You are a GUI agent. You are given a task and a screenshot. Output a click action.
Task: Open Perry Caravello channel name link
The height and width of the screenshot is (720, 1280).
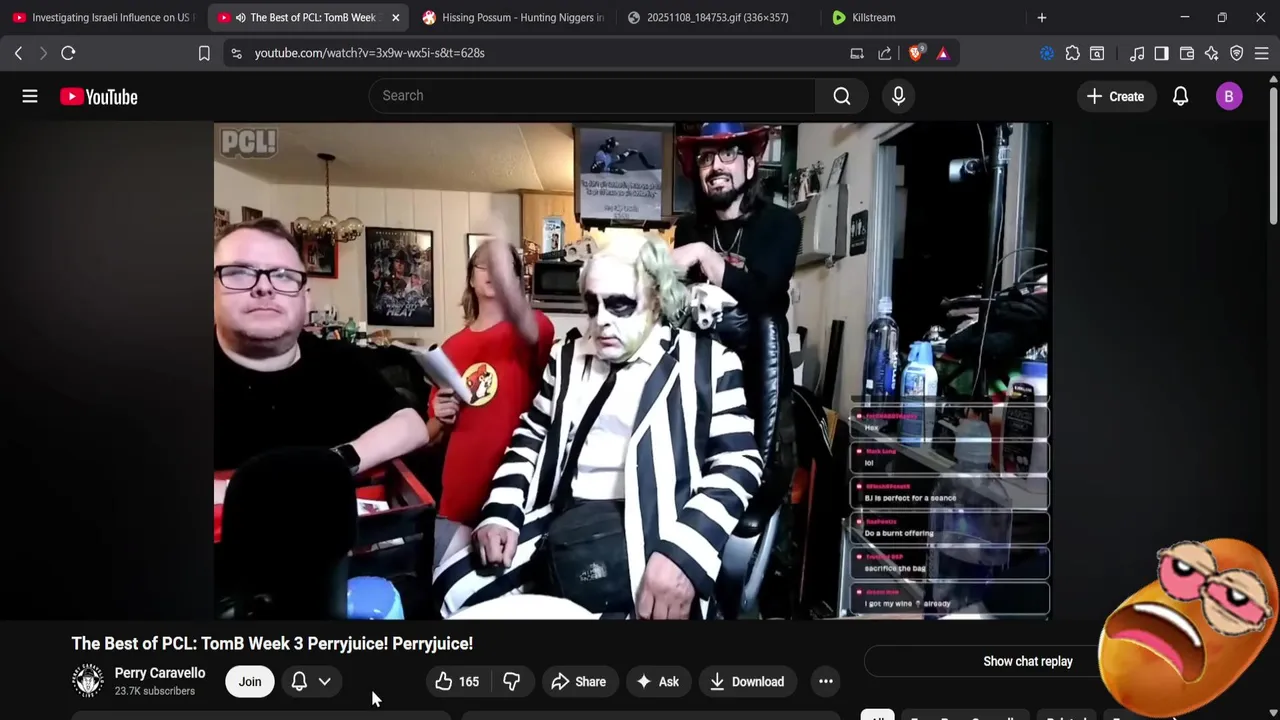(160, 673)
